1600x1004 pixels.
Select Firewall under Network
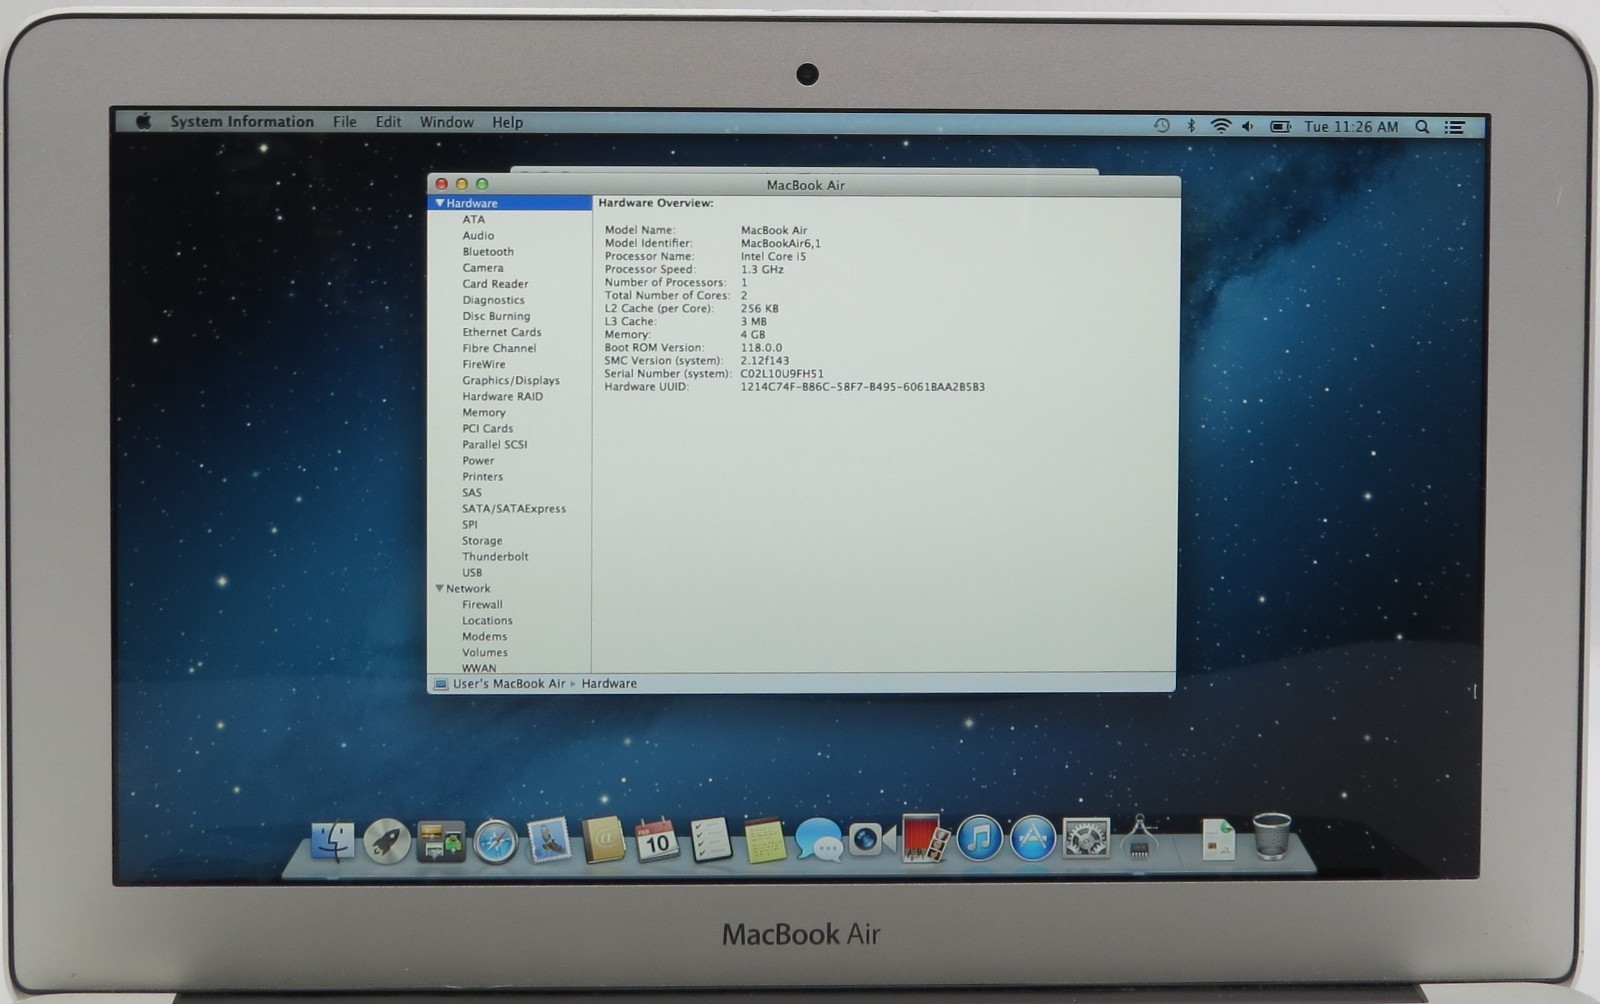coord(482,604)
